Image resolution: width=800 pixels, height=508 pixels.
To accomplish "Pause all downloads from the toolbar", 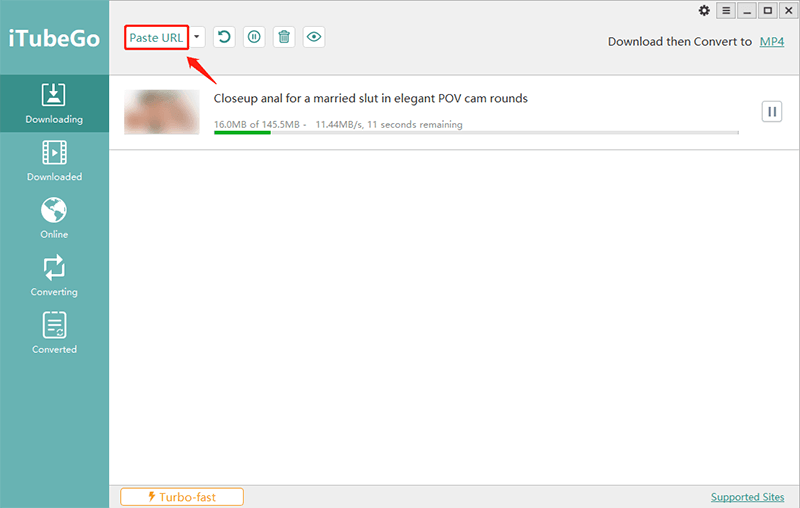I will tap(254, 37).
